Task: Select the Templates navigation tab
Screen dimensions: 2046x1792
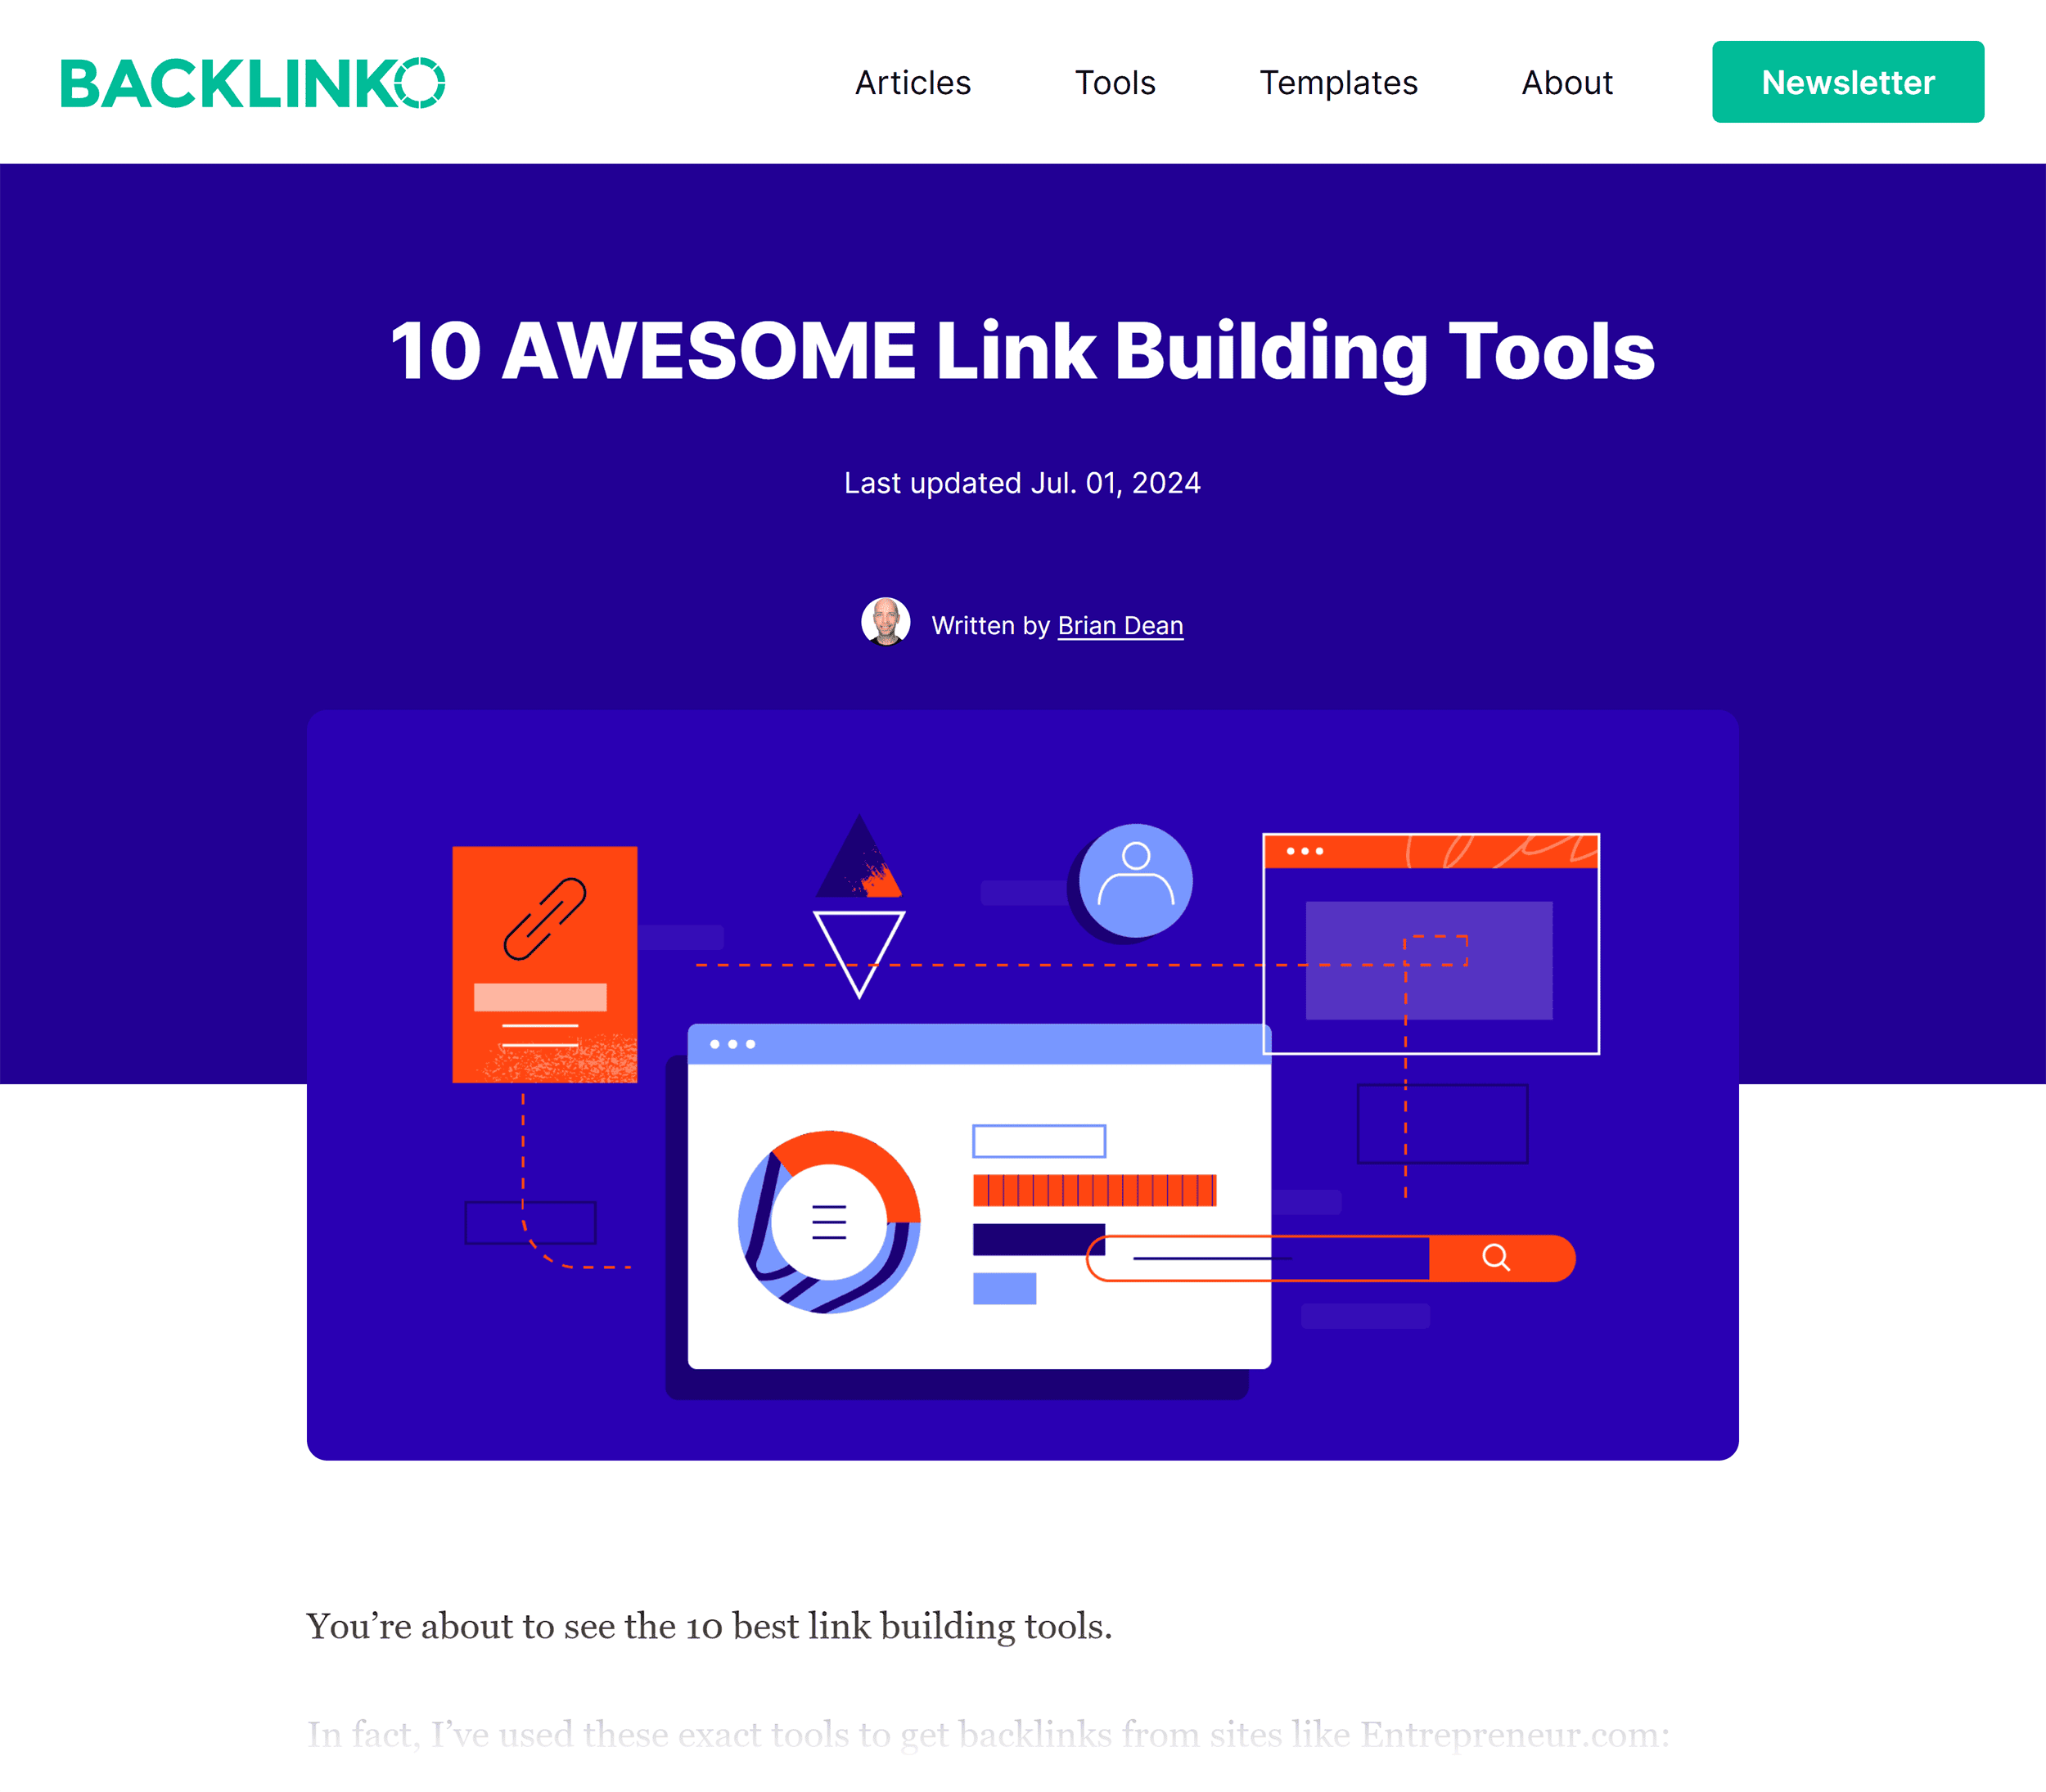Action: [1338, 82]
